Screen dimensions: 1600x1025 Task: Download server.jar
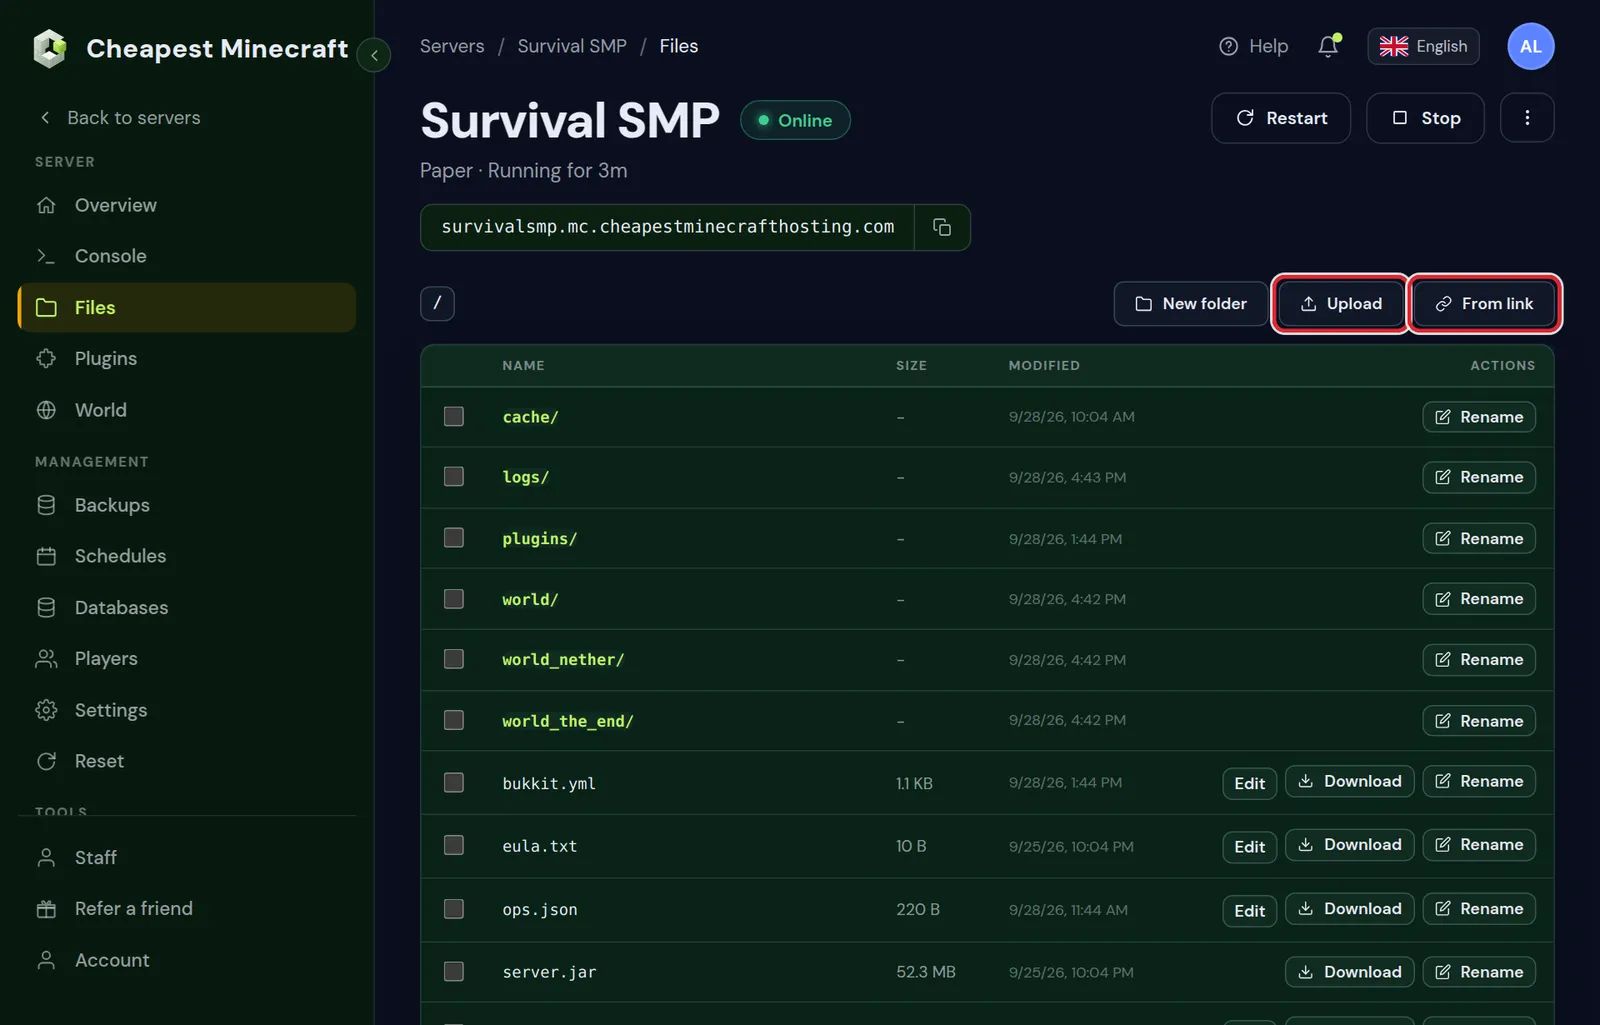pos(1350,972)
